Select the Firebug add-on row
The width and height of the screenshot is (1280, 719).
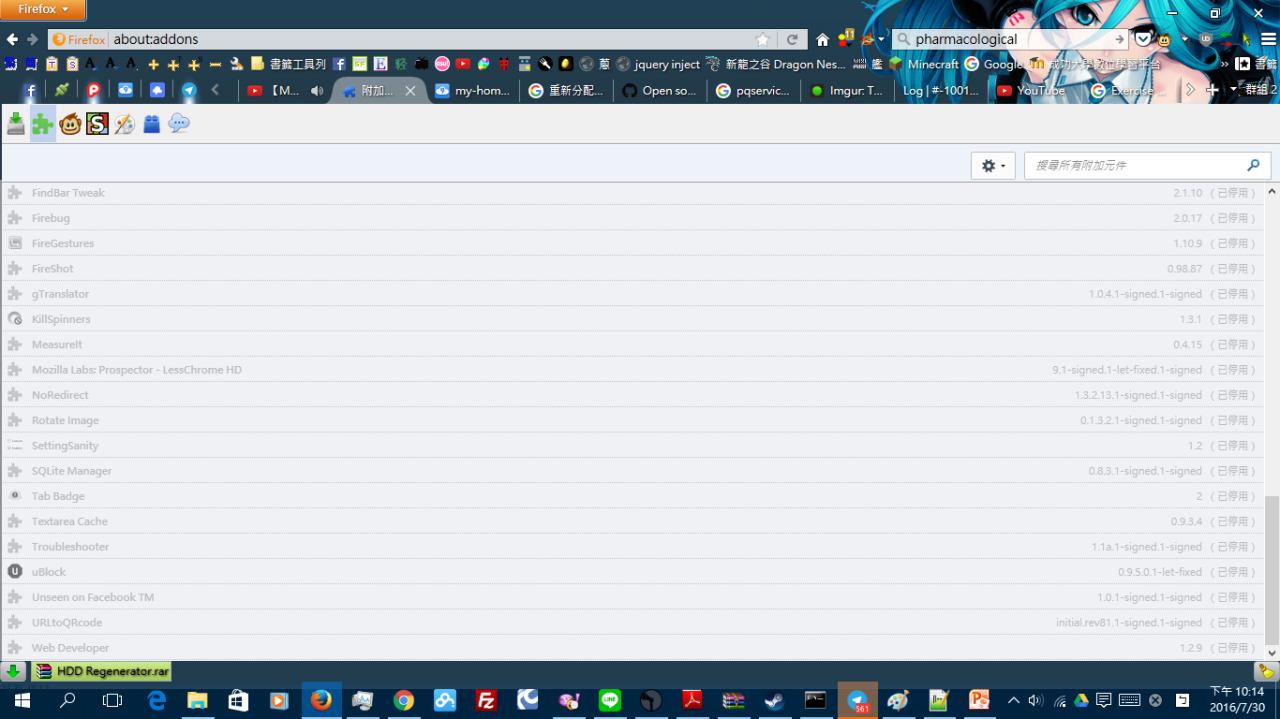coord(632,218)
